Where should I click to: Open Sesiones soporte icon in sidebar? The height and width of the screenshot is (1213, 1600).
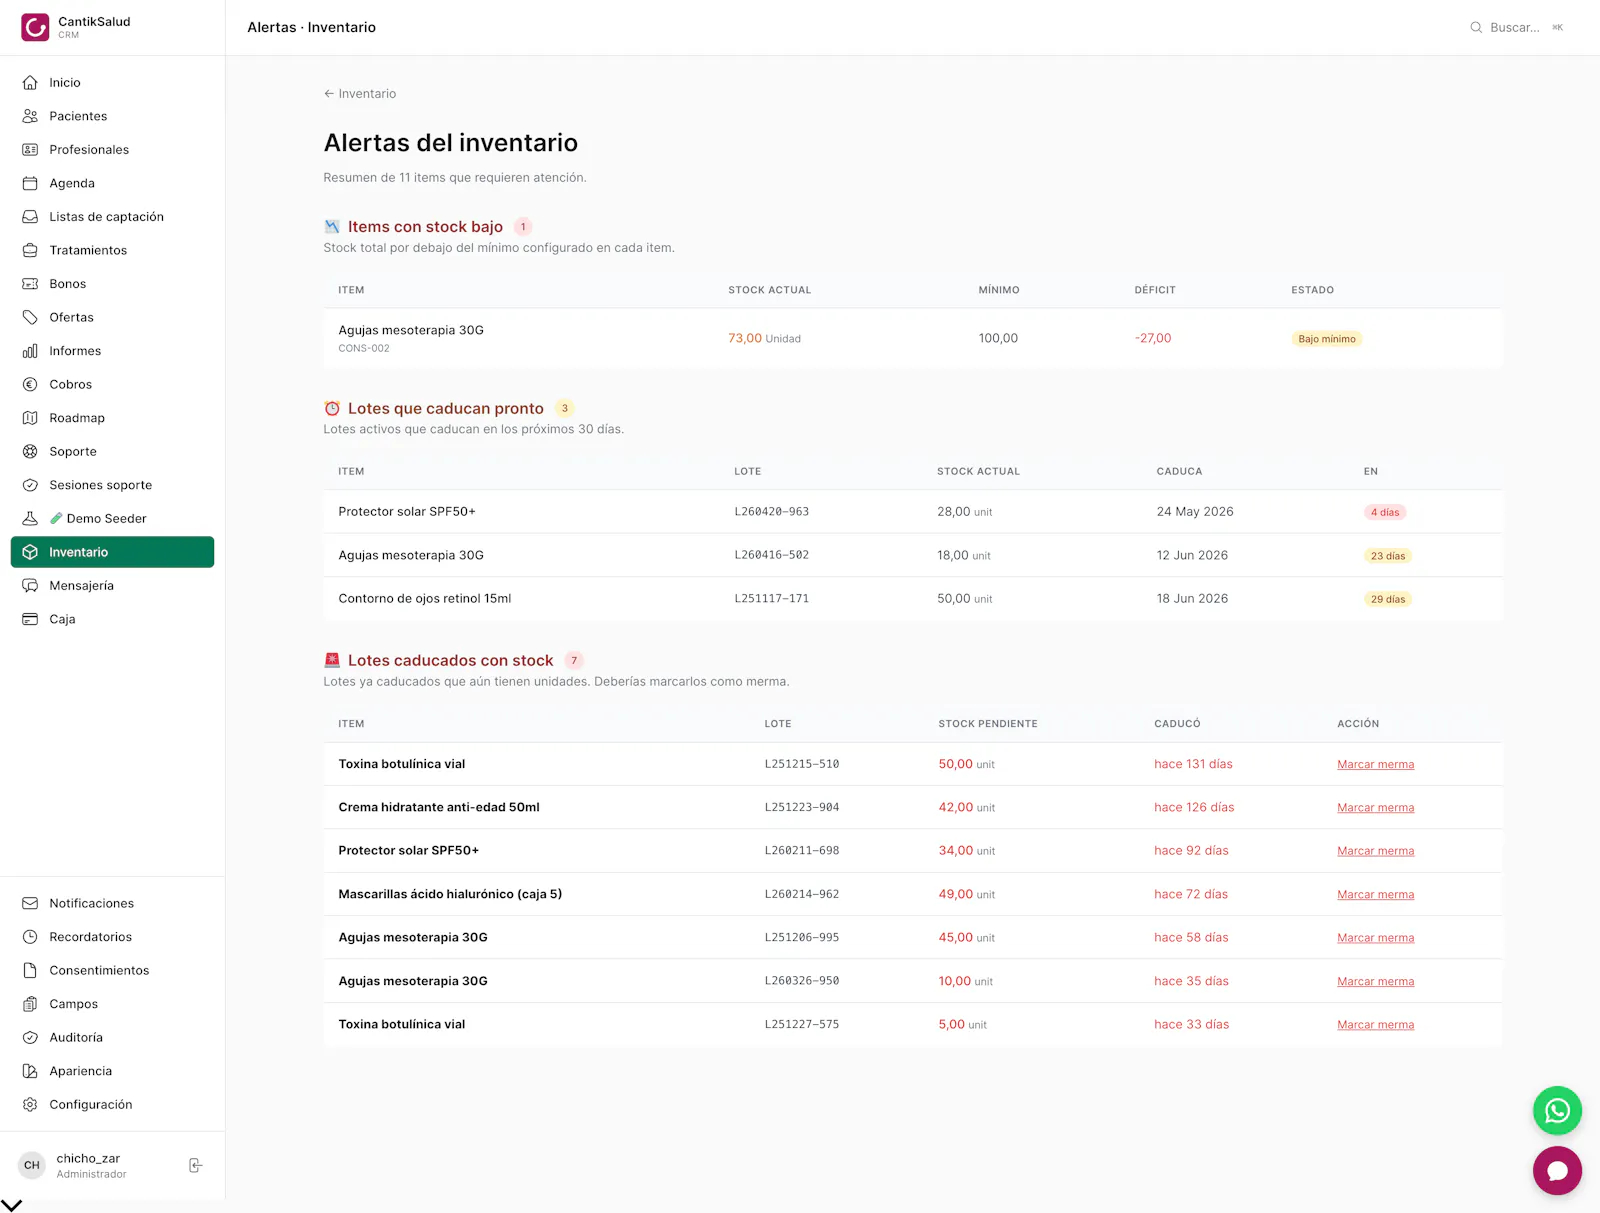(30, 485)
